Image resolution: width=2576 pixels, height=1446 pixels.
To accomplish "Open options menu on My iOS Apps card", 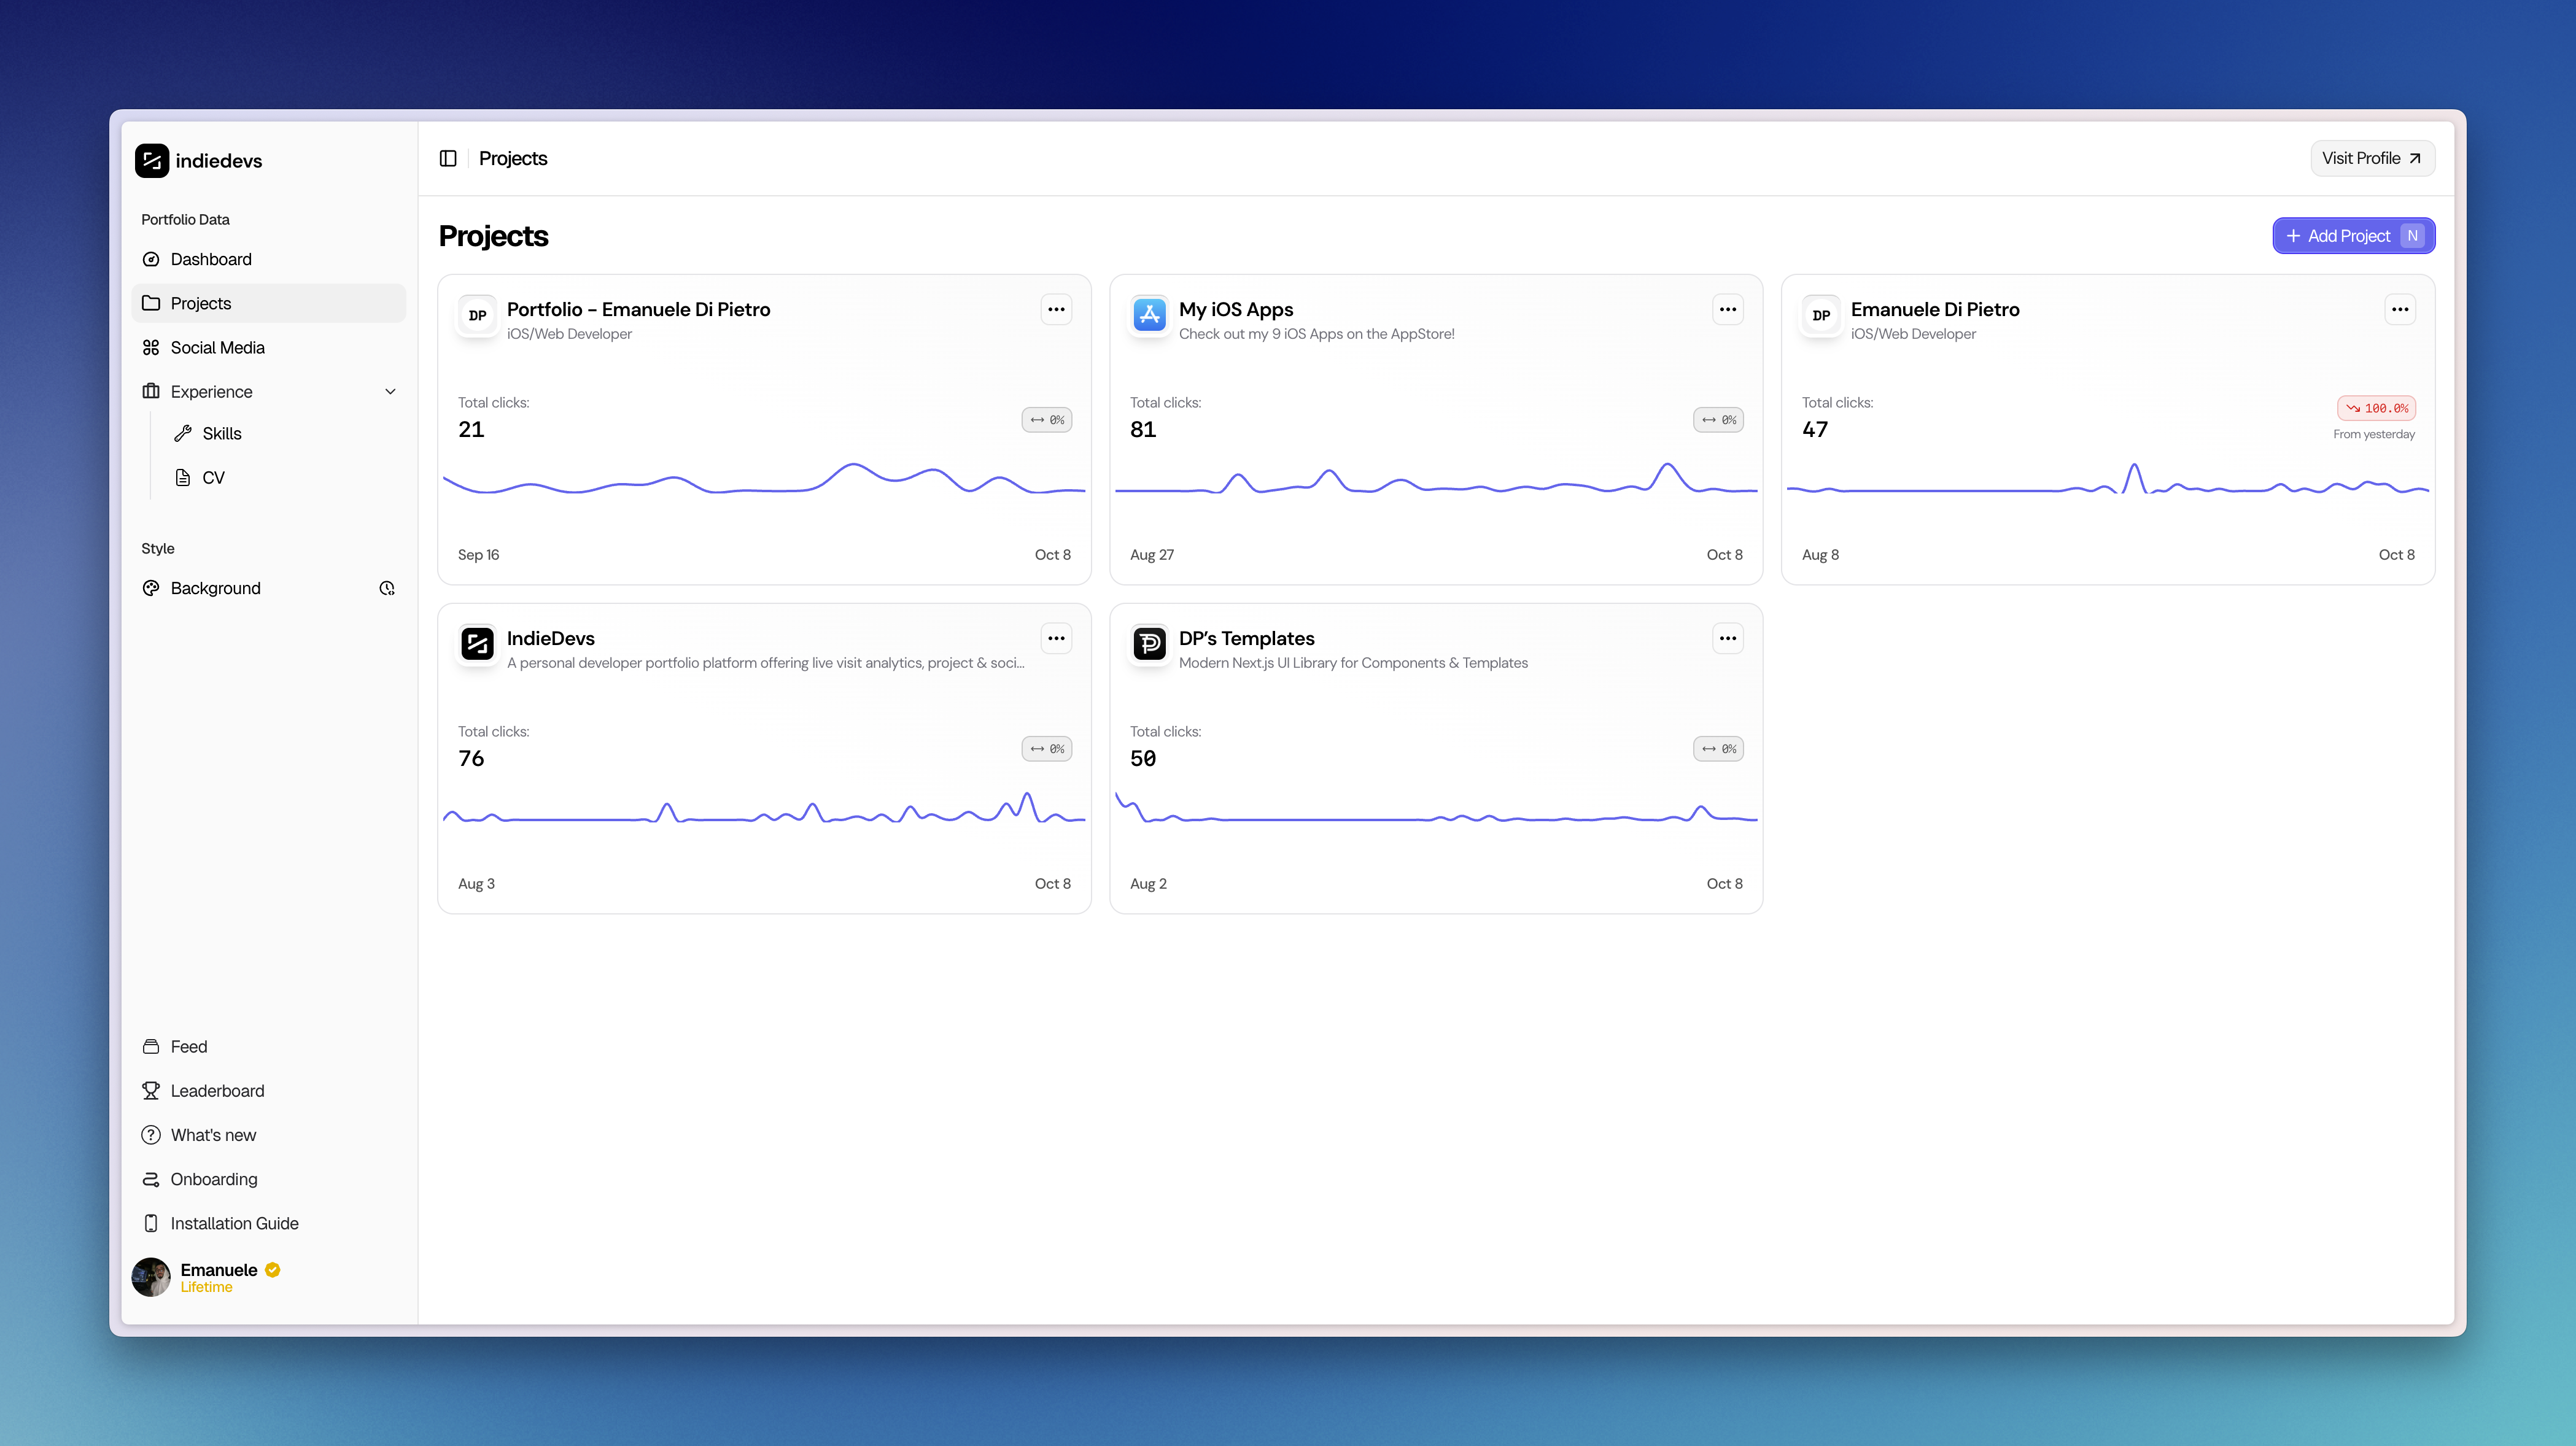I will 1727,309.
